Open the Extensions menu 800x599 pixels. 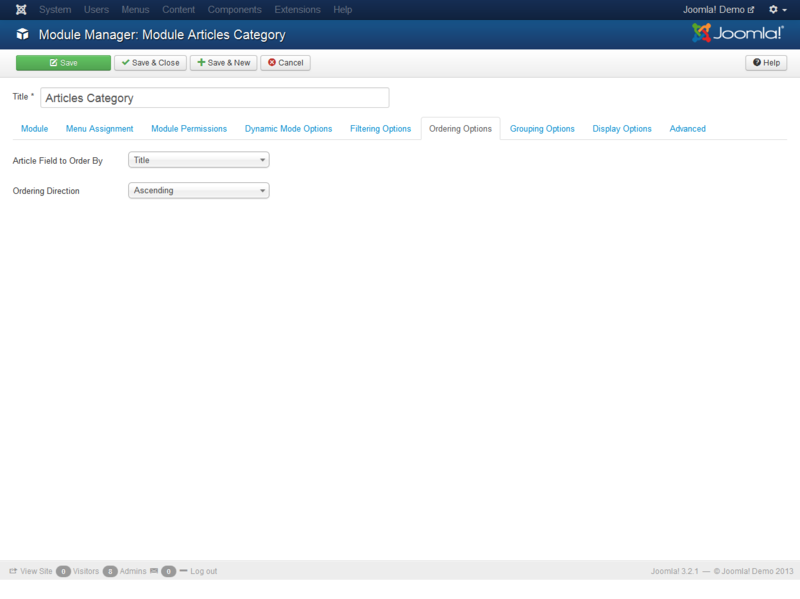pyautogui.click(x=297, y=10)
